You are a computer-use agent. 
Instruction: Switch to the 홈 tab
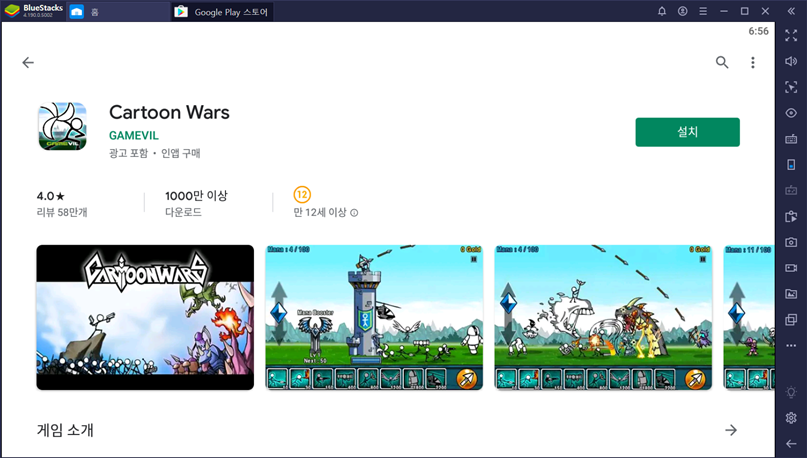[118, 11]
